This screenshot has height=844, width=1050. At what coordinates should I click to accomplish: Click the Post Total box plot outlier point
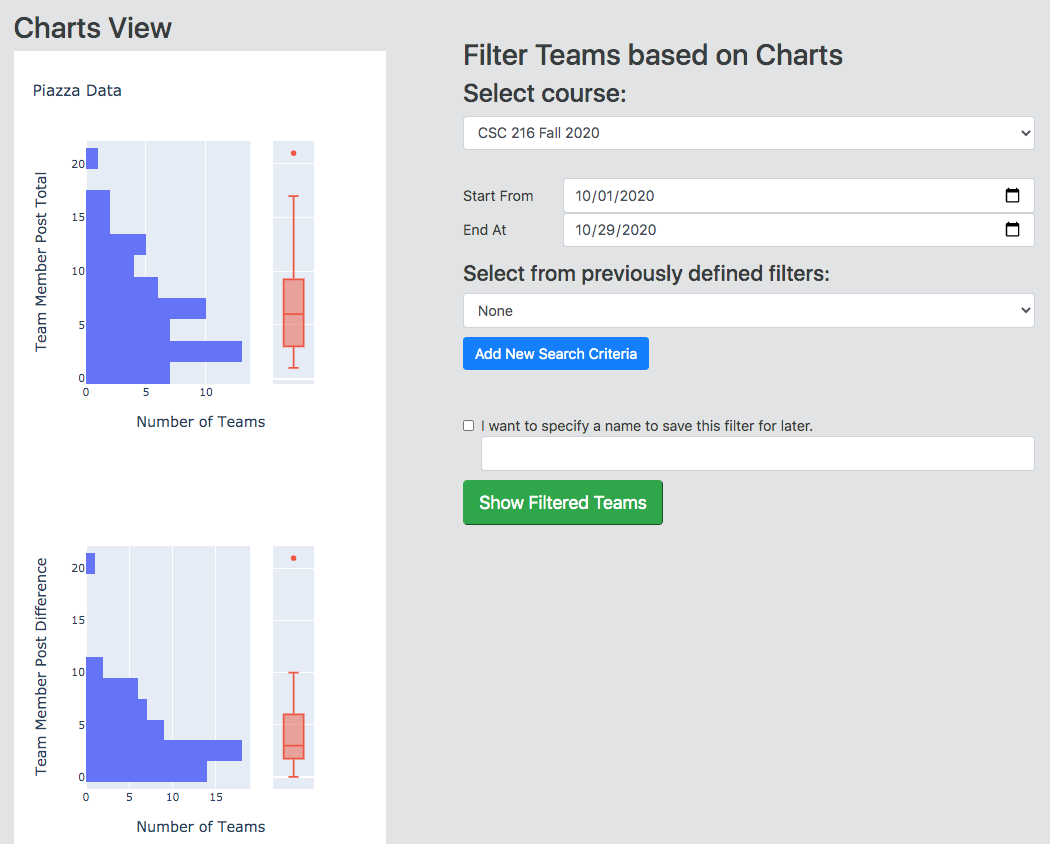point(293,153)
